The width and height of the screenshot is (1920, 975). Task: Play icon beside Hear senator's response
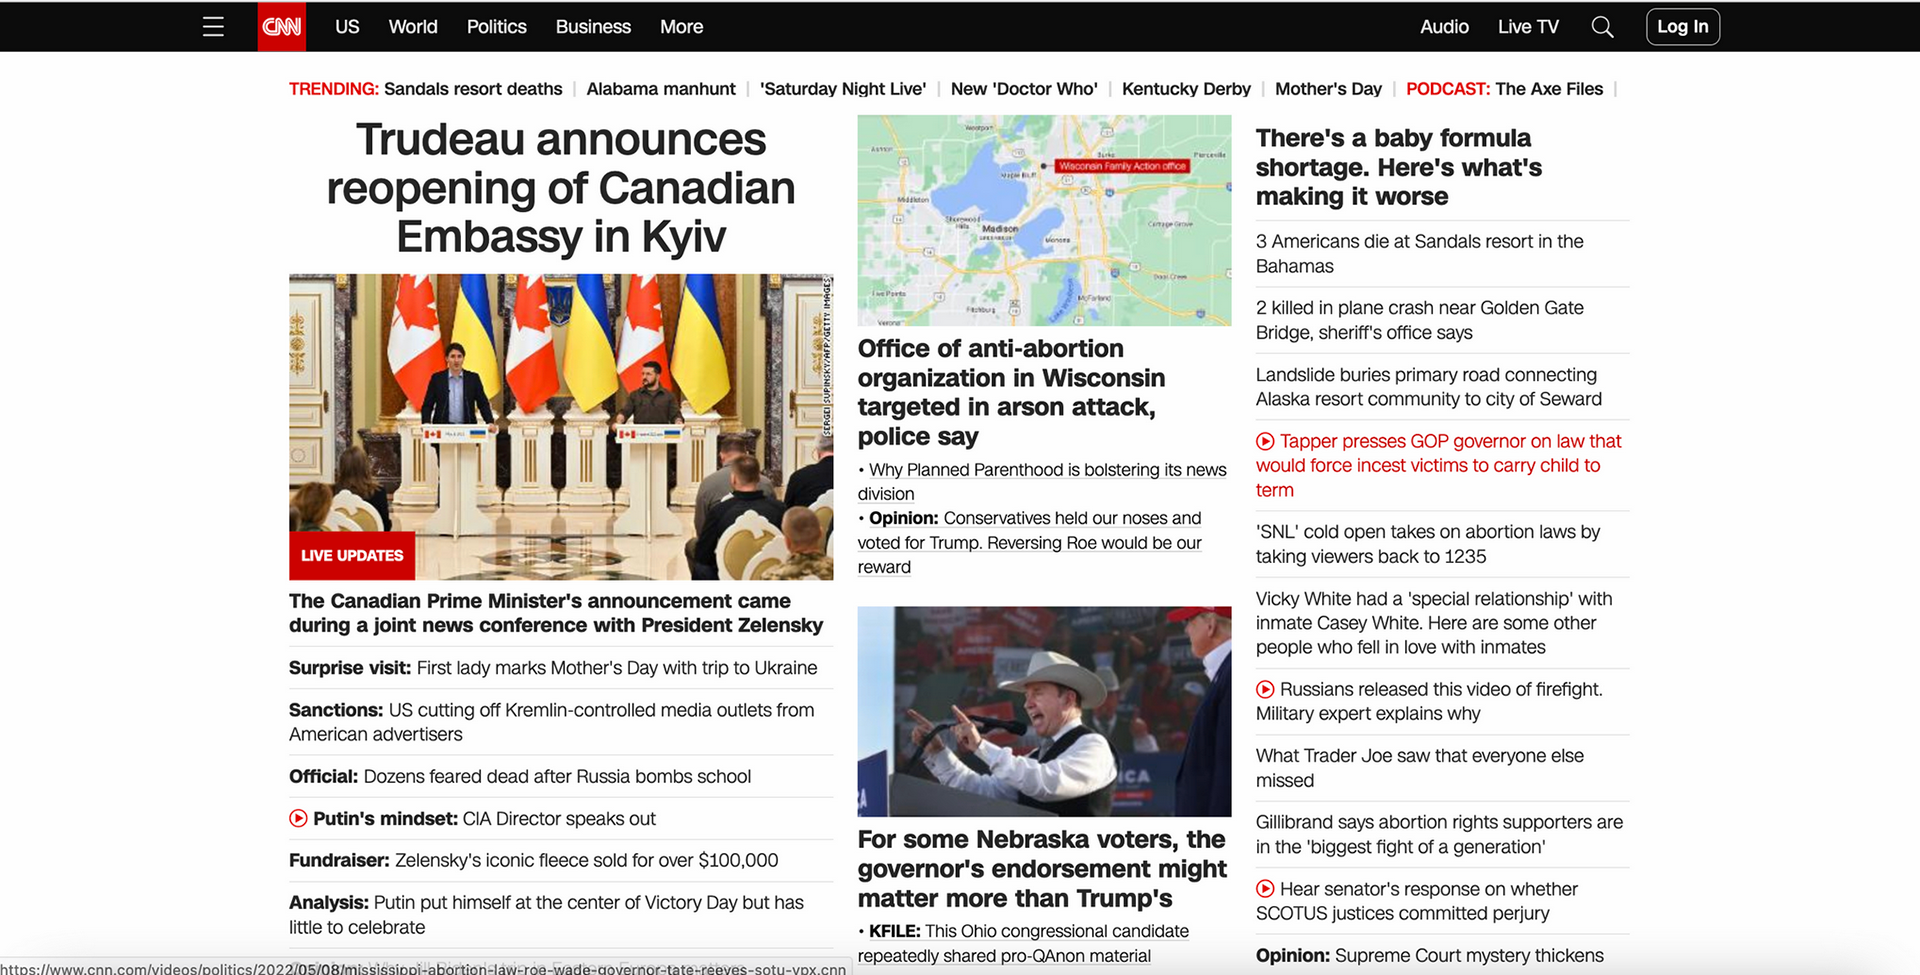pos(1265,889)
